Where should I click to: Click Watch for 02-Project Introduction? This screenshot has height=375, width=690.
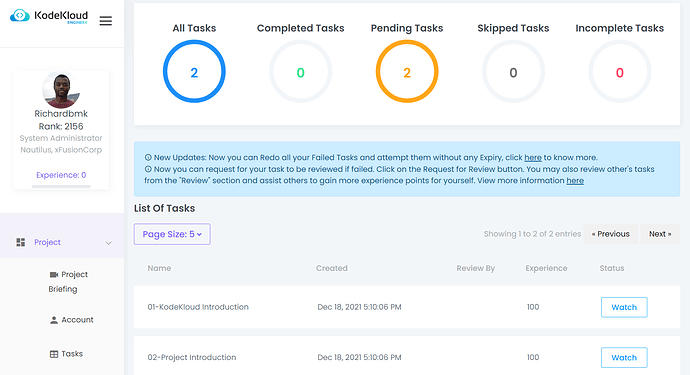(624, 357)
